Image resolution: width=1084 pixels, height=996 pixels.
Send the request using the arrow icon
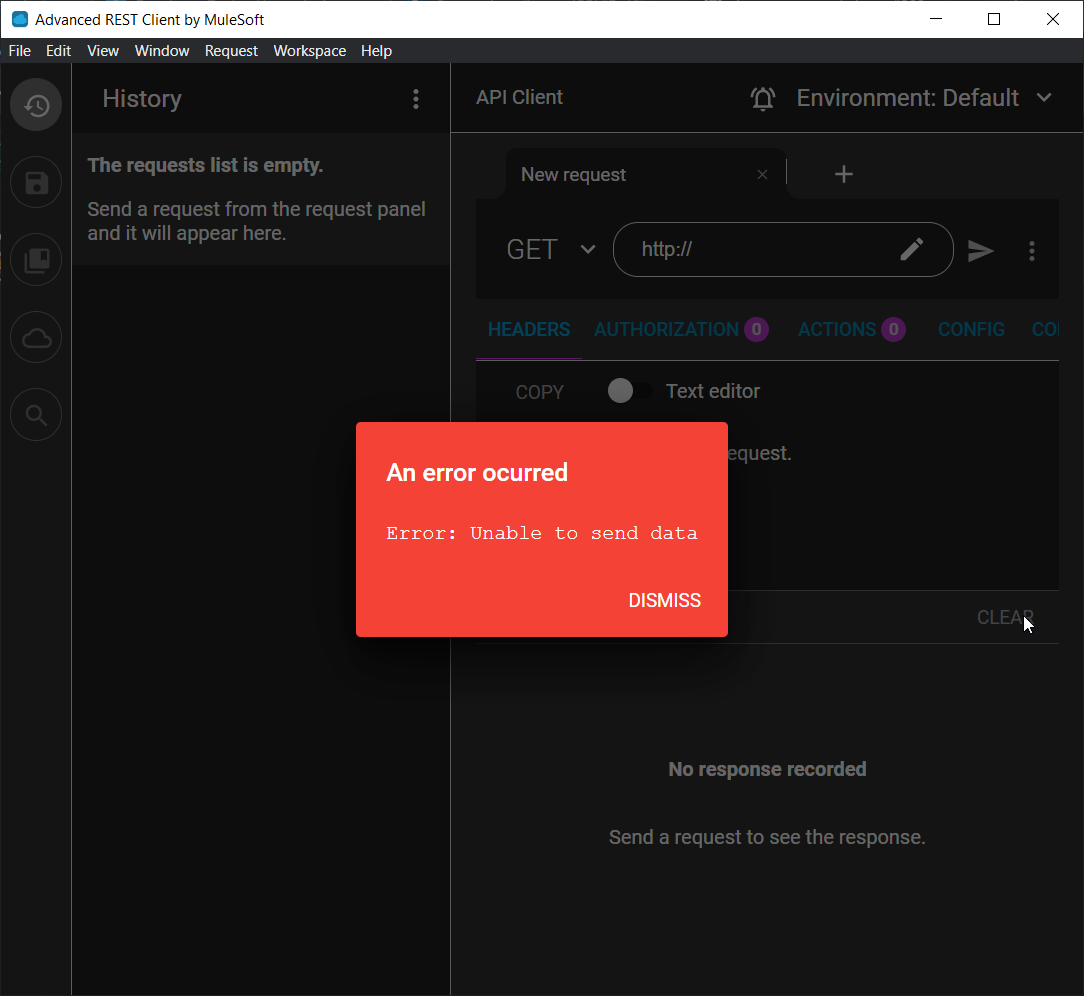(x=980, y=250)
